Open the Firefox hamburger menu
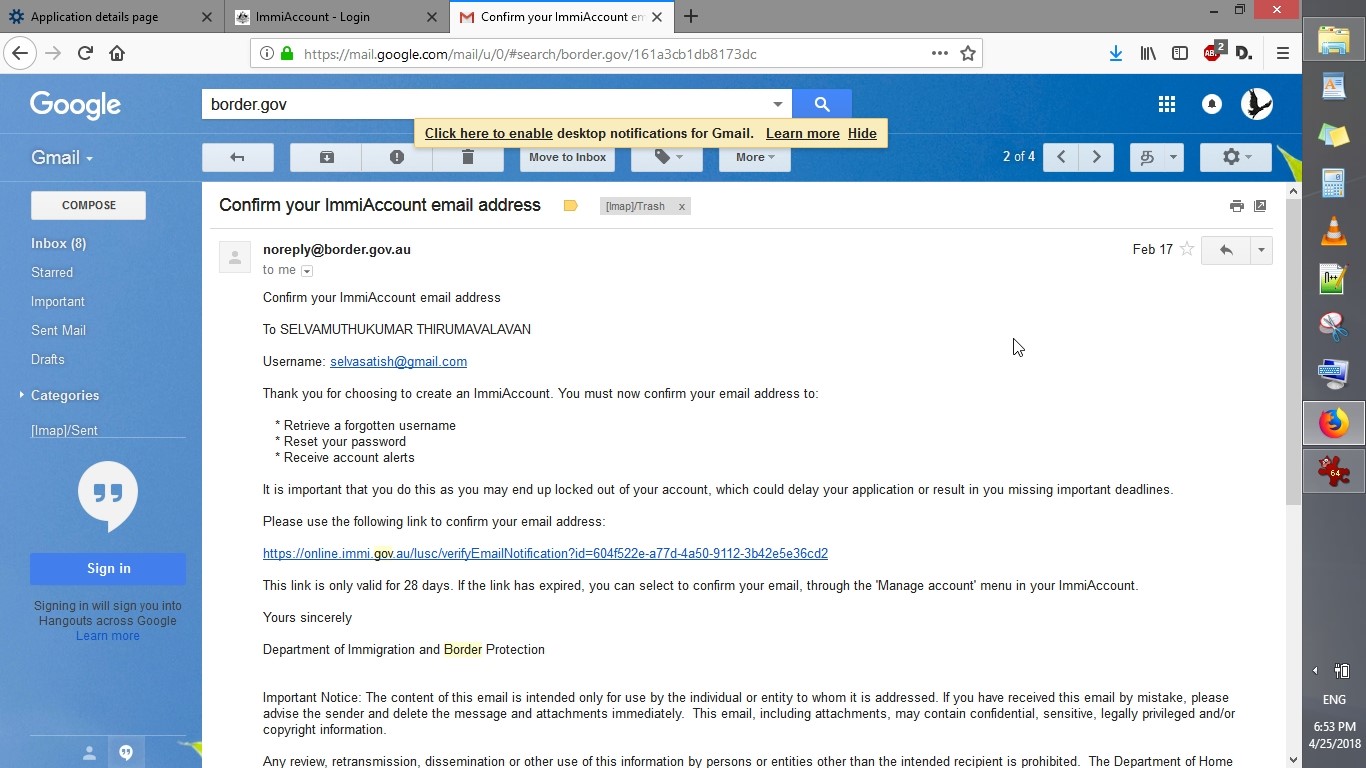This screenshot has height=768, width=1366. pyautogui.click(x=1283, y=53)
